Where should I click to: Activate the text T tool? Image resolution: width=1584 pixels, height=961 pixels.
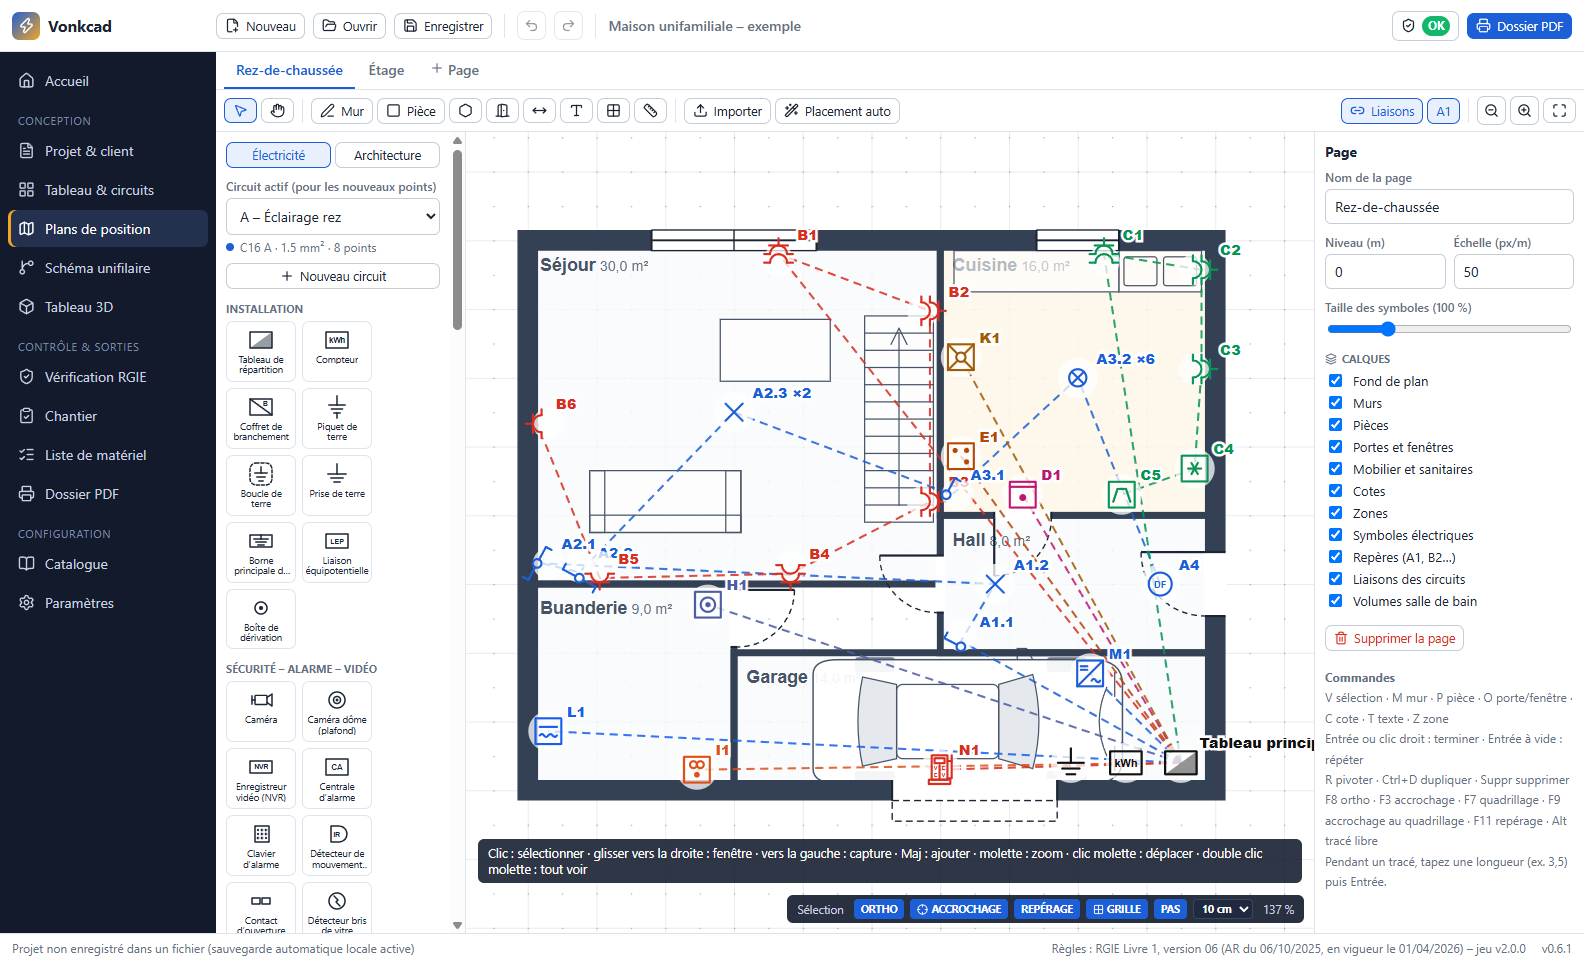click(x=577, y=111)
